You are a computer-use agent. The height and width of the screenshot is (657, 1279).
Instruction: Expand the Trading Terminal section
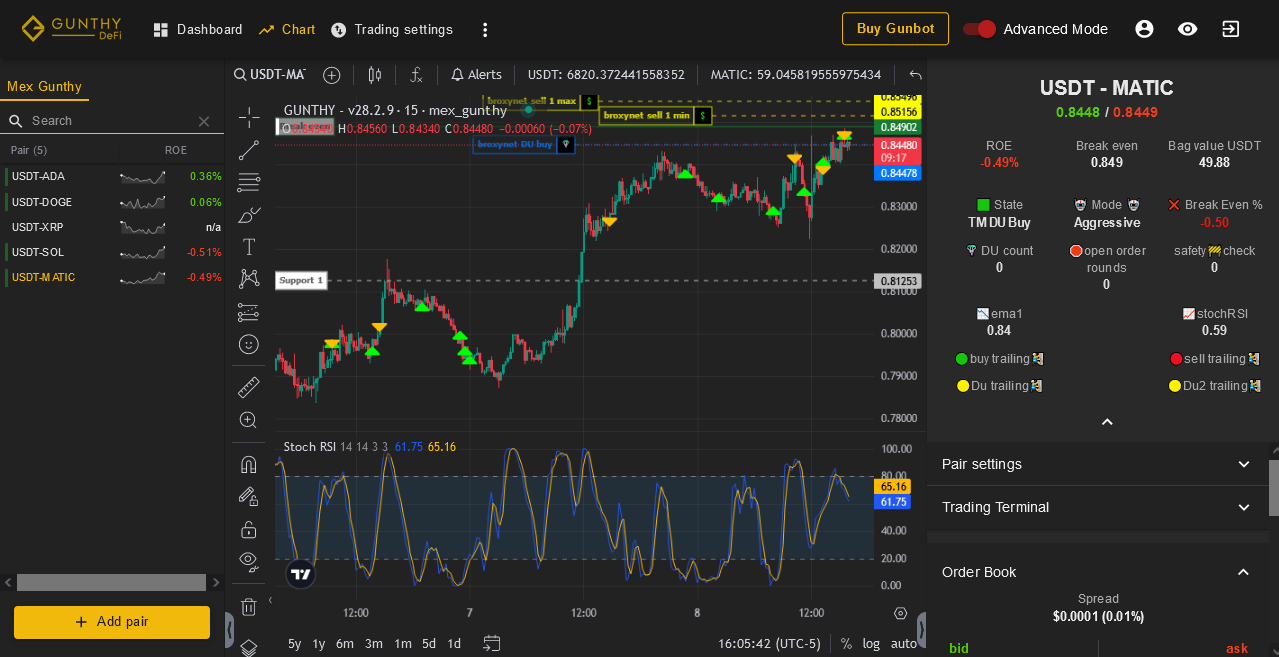(1097, 507)
